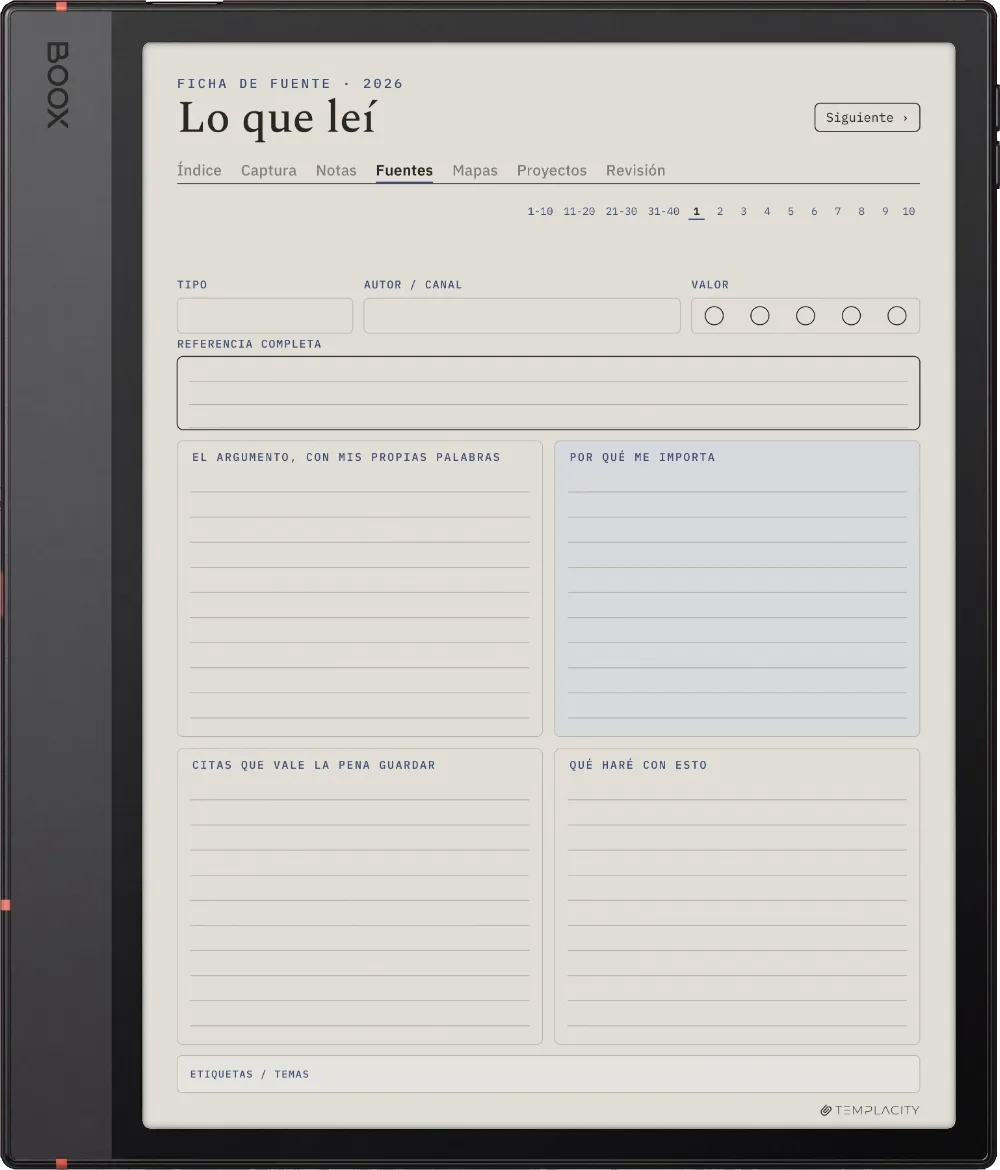Click the "FICHA DE FUENTE · 2026" header

[x=290, y=84]
